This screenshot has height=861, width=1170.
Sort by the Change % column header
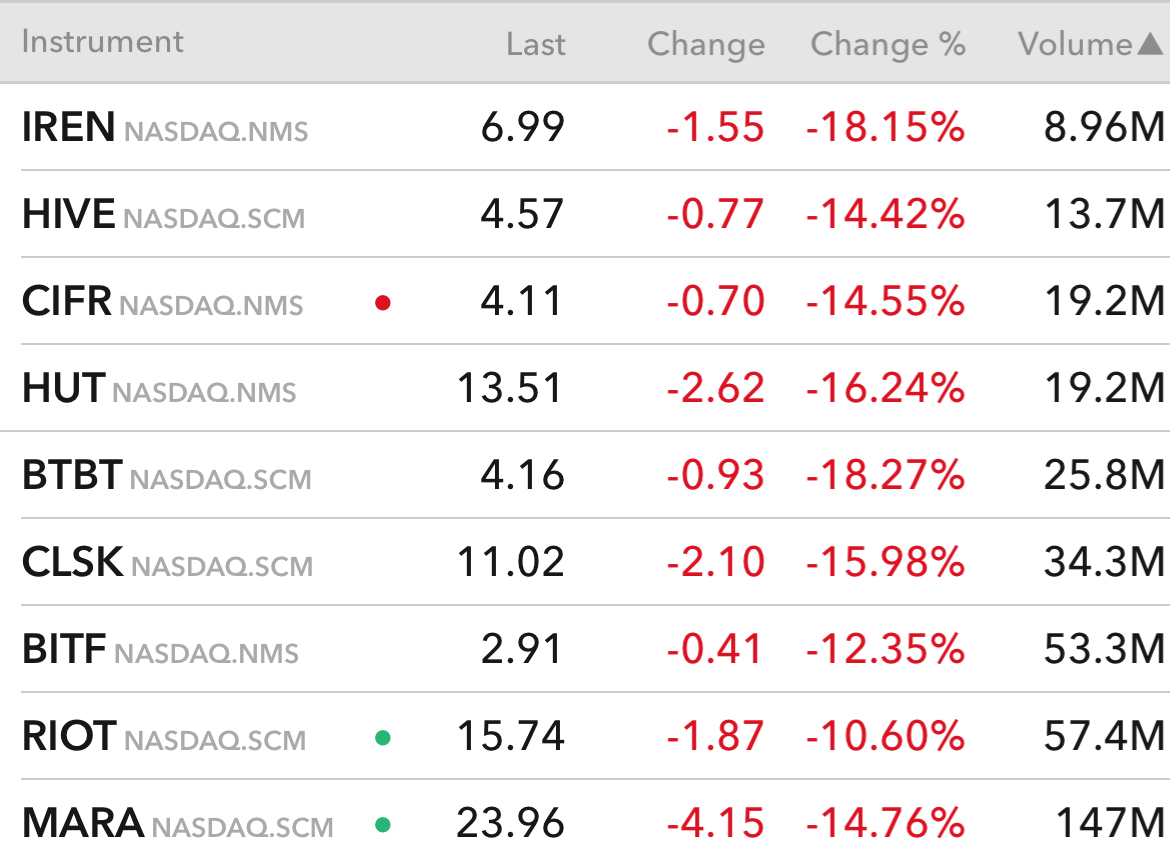point(888,44)
